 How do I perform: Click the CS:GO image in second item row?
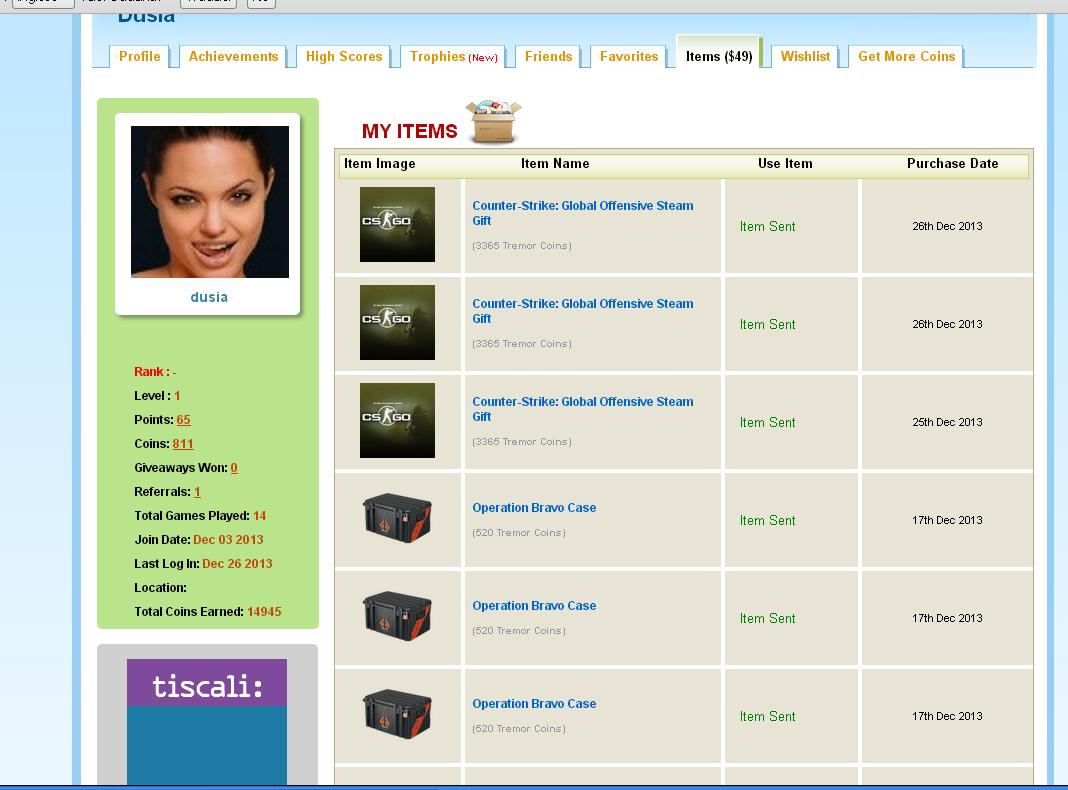(x=397, y=322)
